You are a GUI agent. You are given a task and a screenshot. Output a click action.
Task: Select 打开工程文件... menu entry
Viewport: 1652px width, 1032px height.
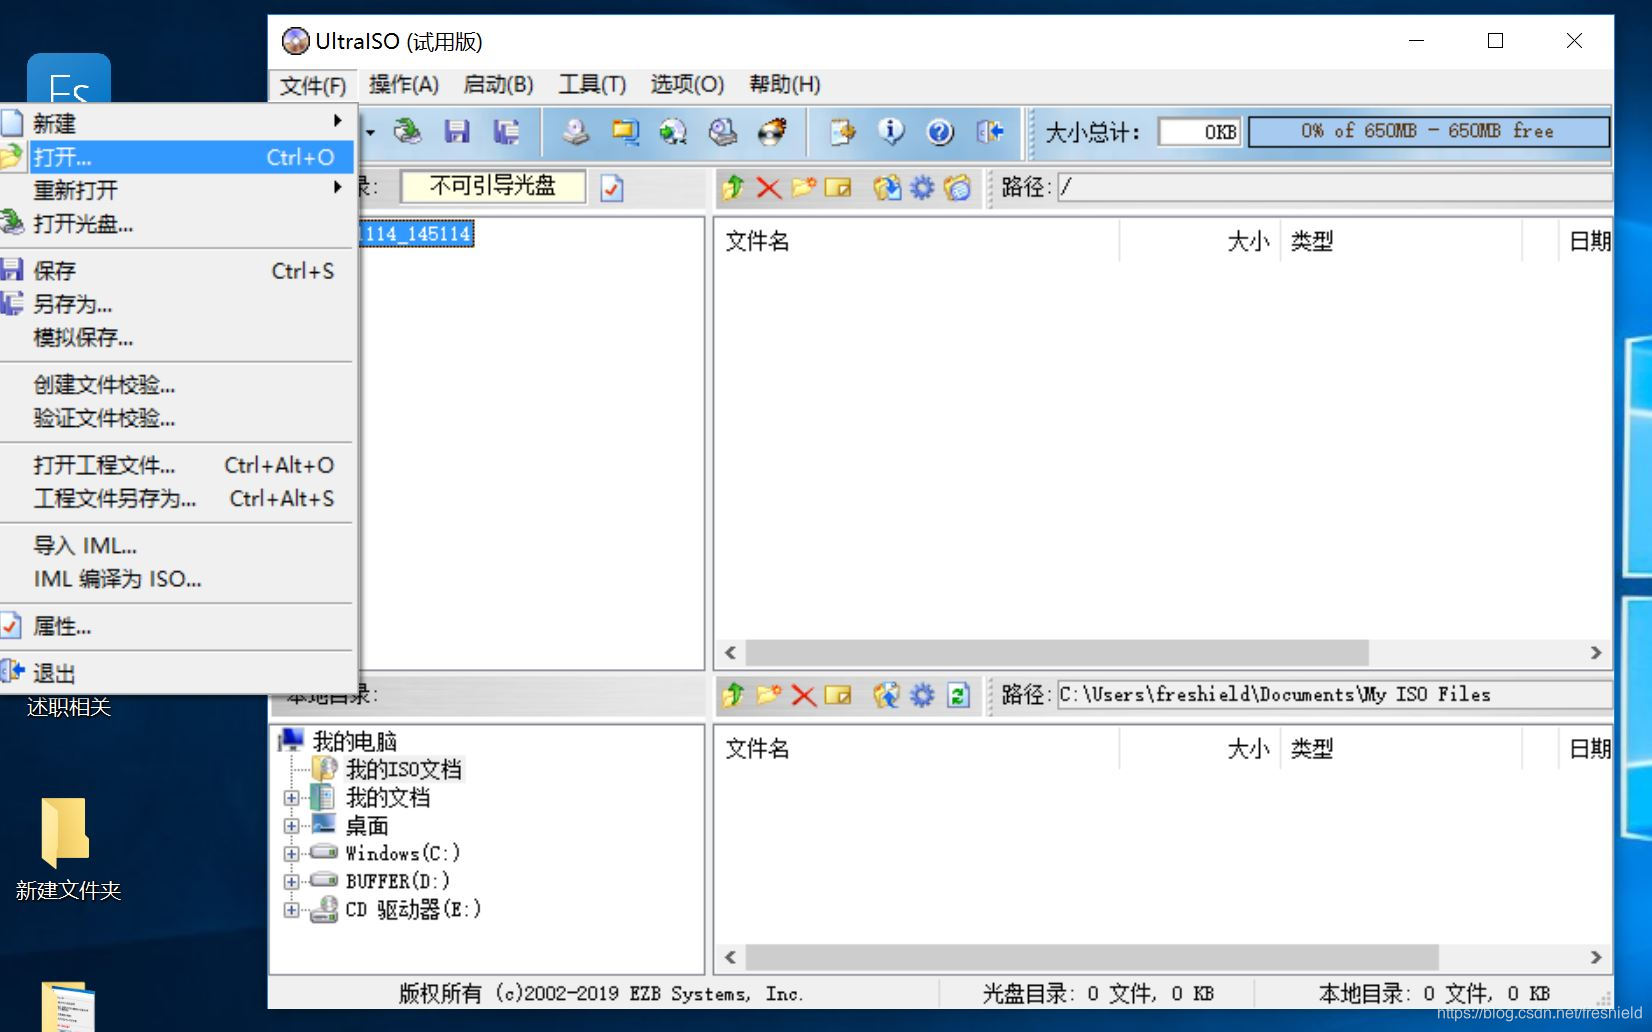(x=177, y=465)
